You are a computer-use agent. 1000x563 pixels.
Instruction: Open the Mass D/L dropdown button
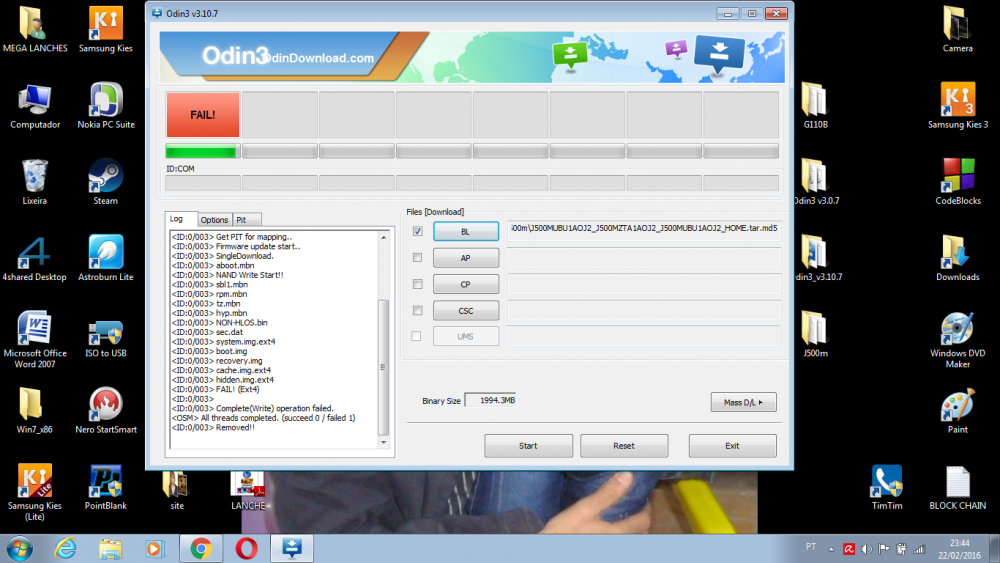click(743, 402)
